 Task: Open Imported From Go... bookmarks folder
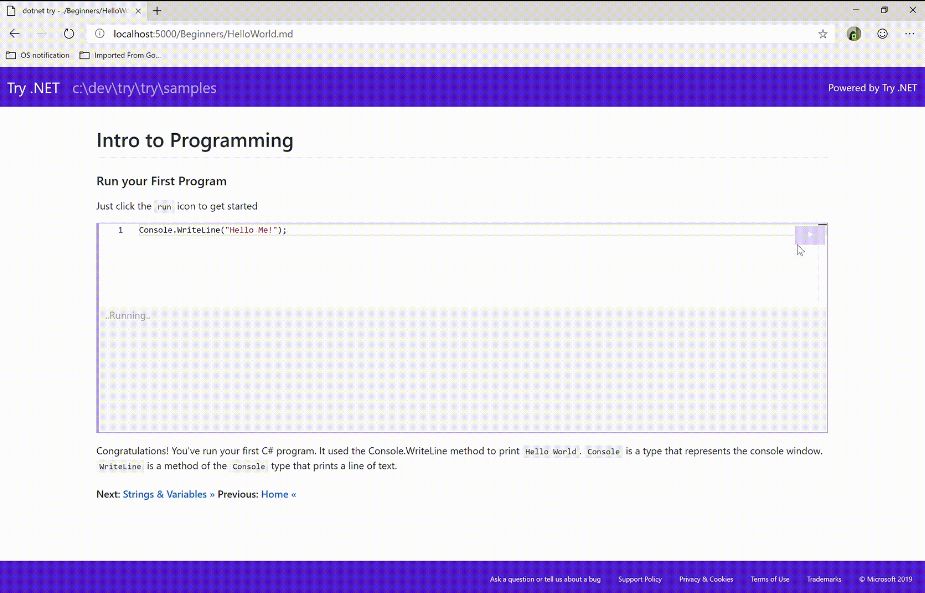point(120,55)
